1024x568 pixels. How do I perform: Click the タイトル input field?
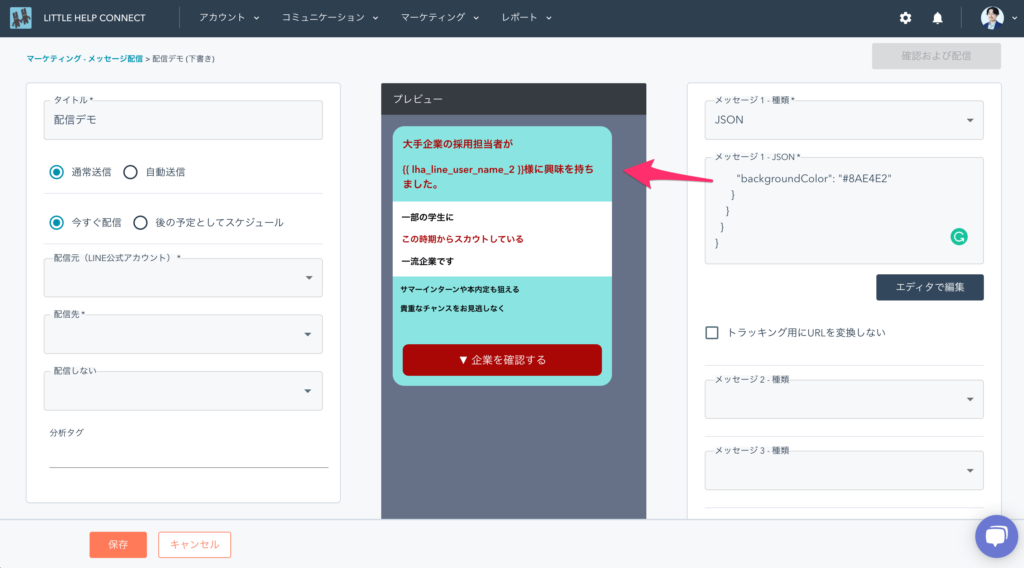click(x=183, y=120)
